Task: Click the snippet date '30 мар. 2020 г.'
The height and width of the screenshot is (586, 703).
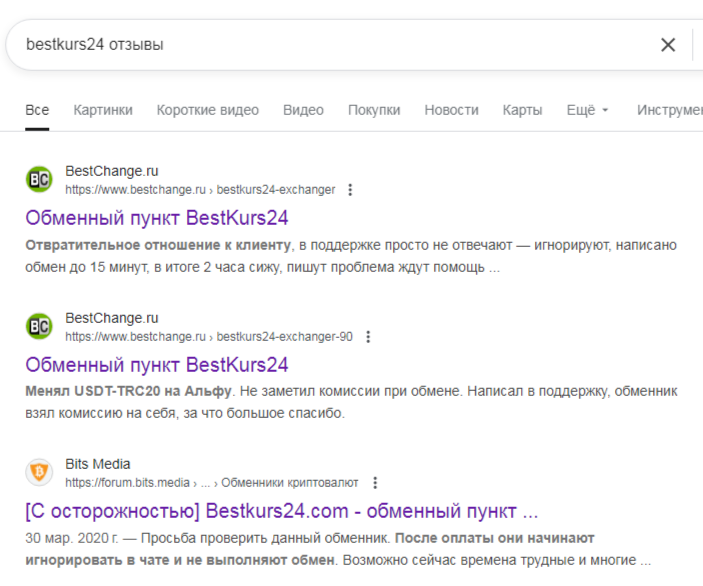Action: 72,538
